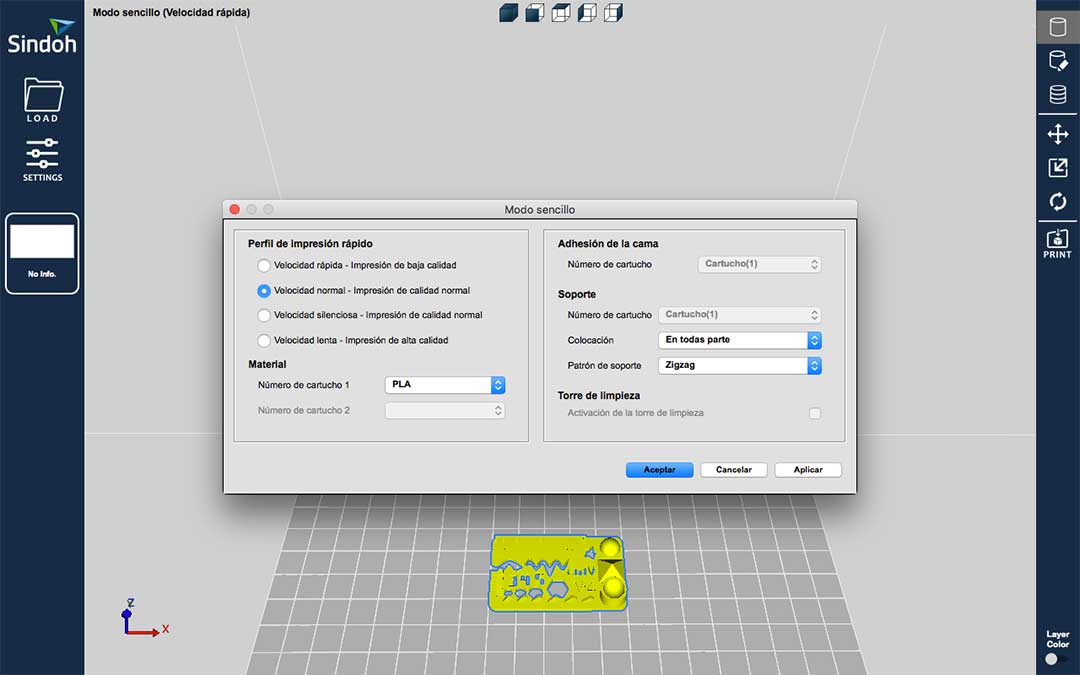Viewport: 1080px width, 675px height.
Task: Click the top cylinder icon in right sidebar
Action: 1058,27
